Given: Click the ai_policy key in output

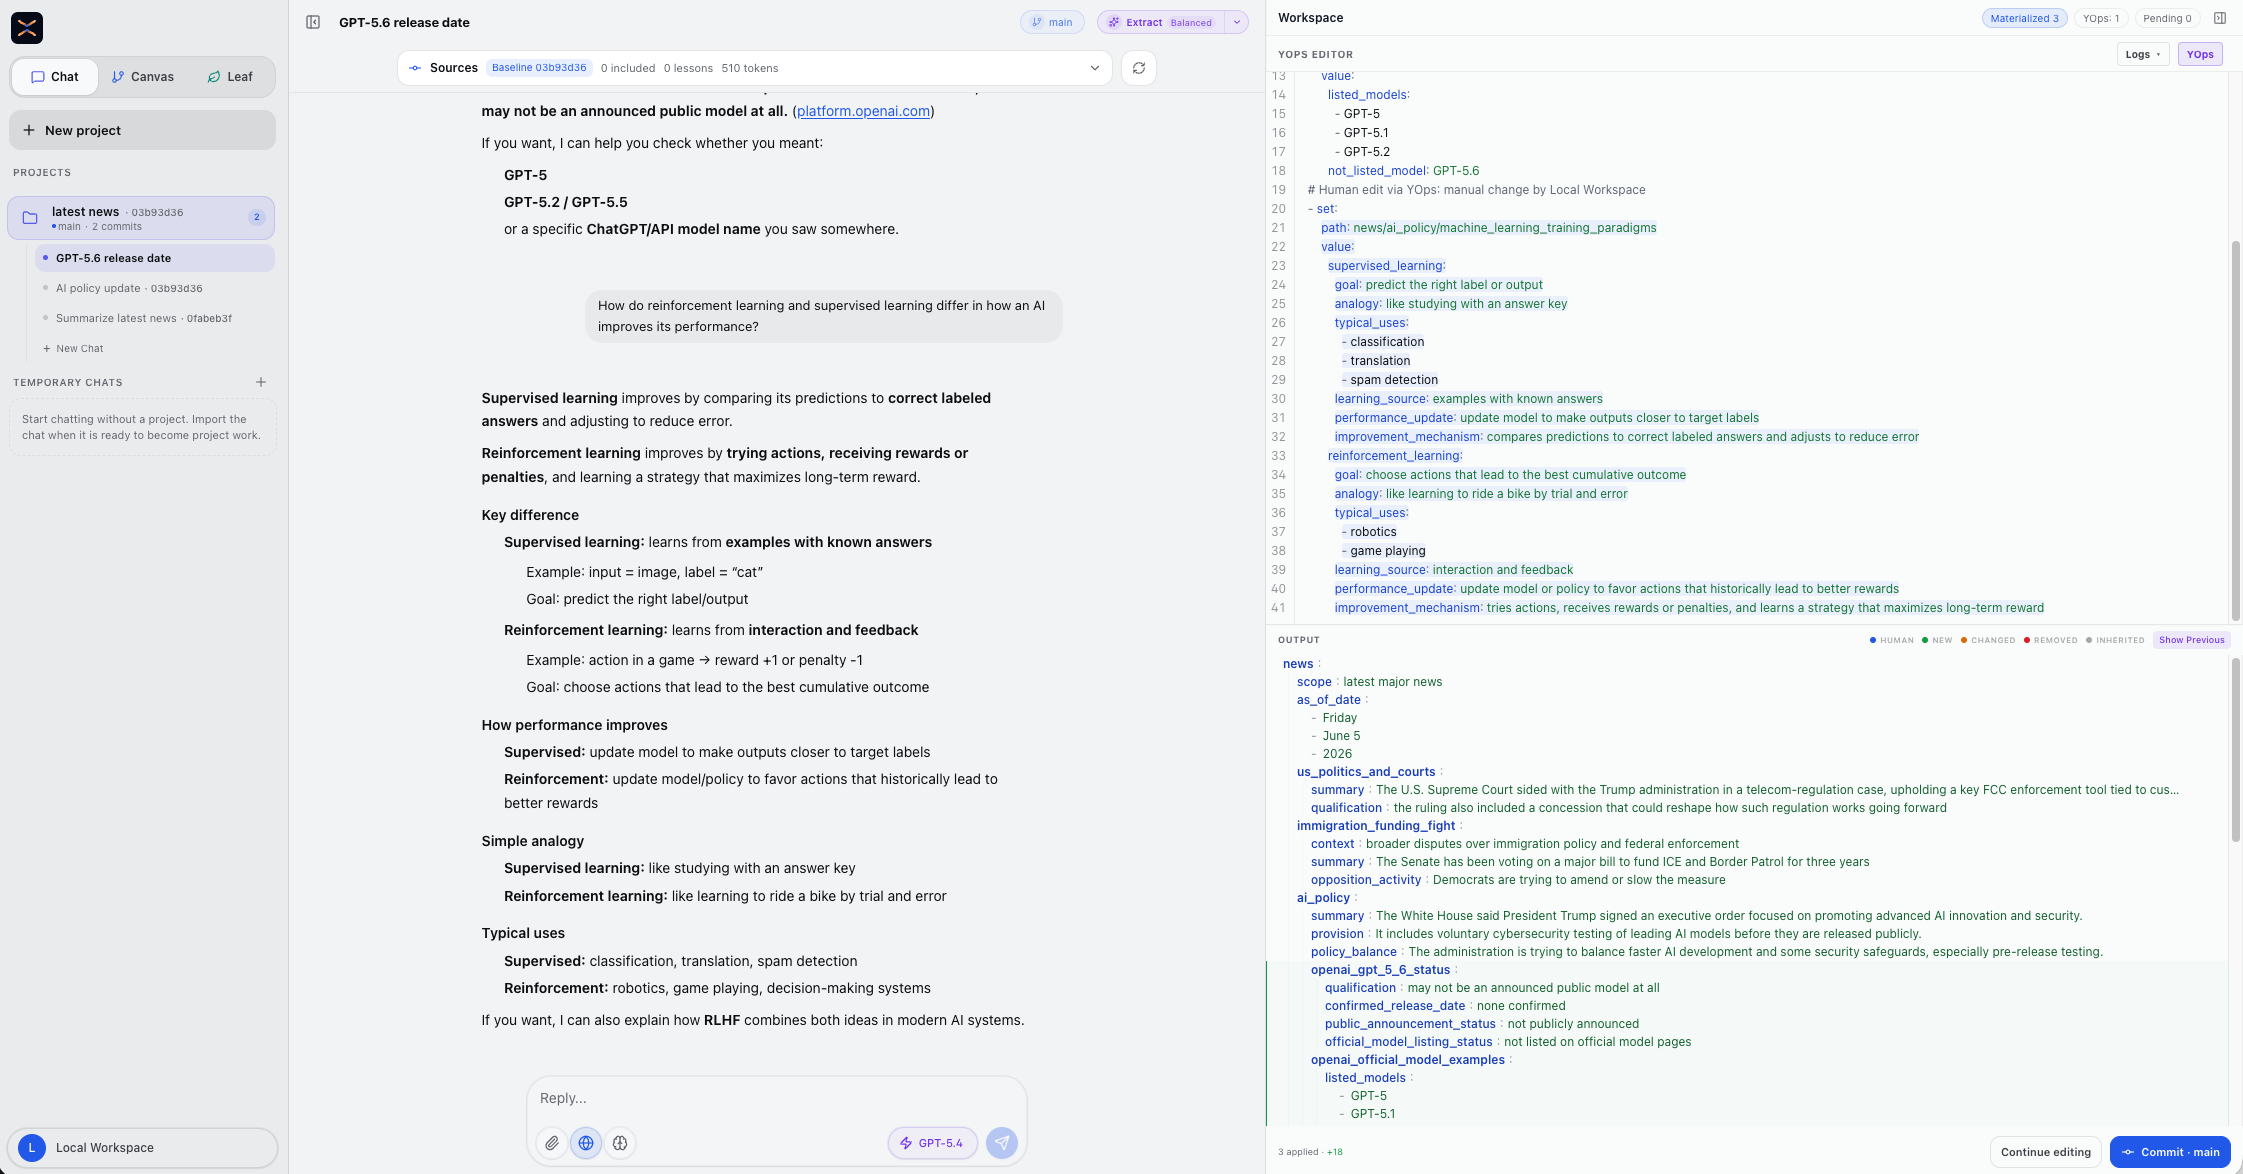Looking at the screenshot, I should click(x=1323, y=898).
